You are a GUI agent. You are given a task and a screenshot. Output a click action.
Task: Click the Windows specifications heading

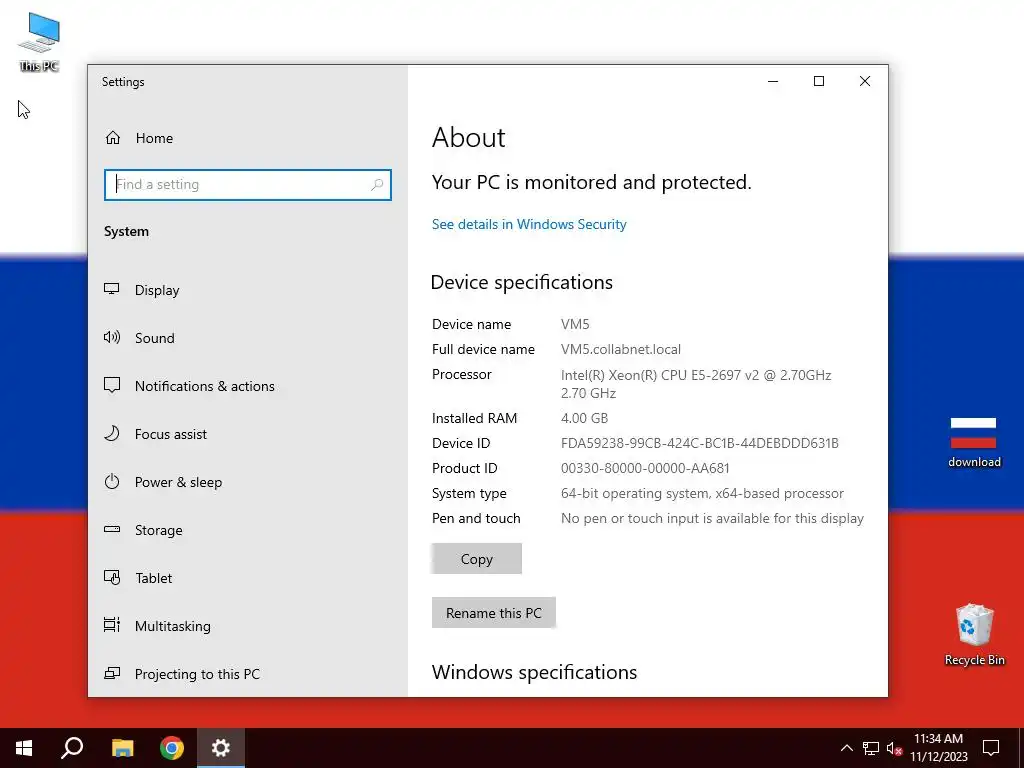tap(534, 672)
